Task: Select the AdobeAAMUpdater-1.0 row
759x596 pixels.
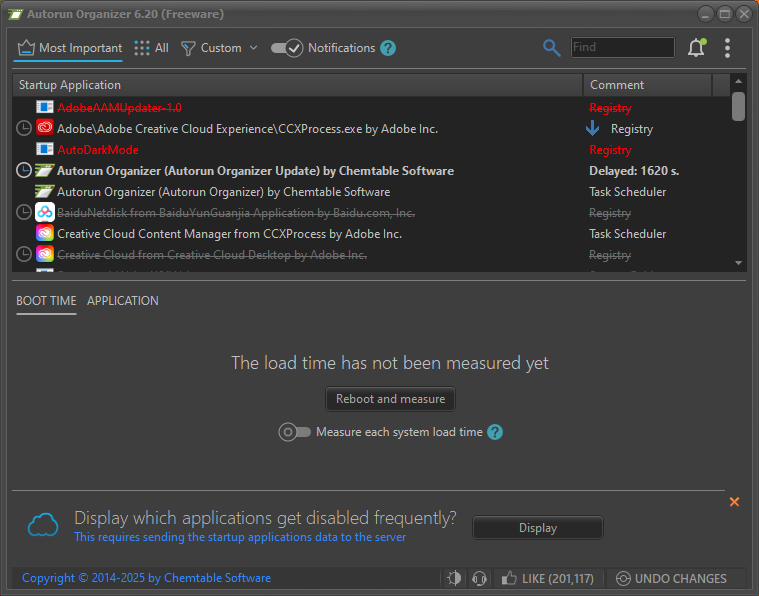Action: 372,107
